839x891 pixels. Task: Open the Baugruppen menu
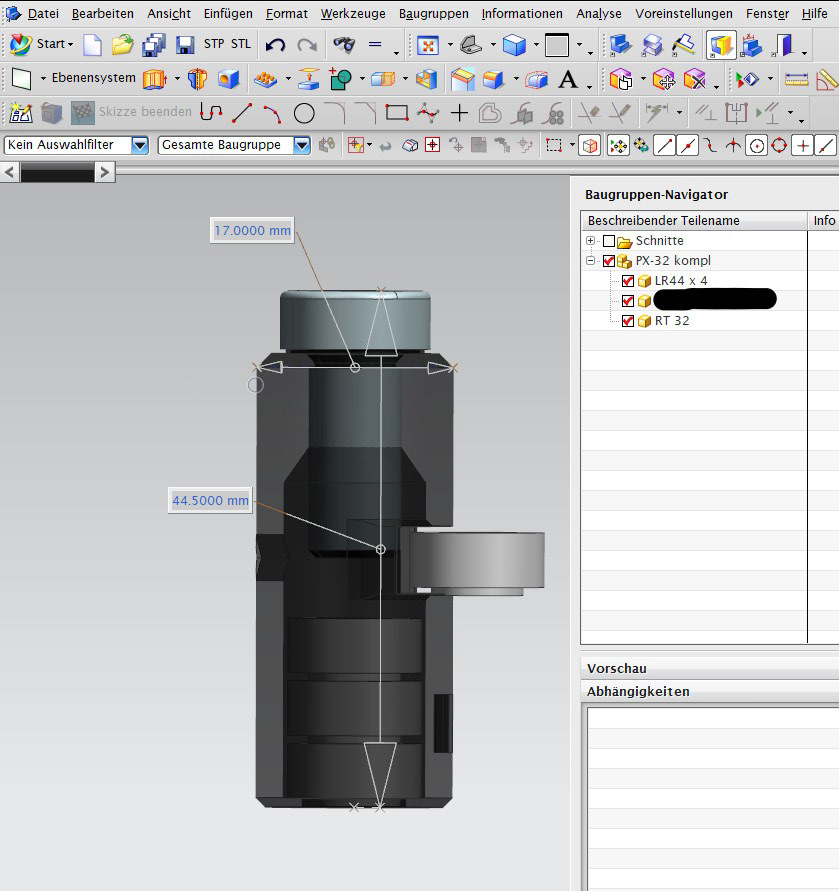pyautogui.click(x=434, y=14)
